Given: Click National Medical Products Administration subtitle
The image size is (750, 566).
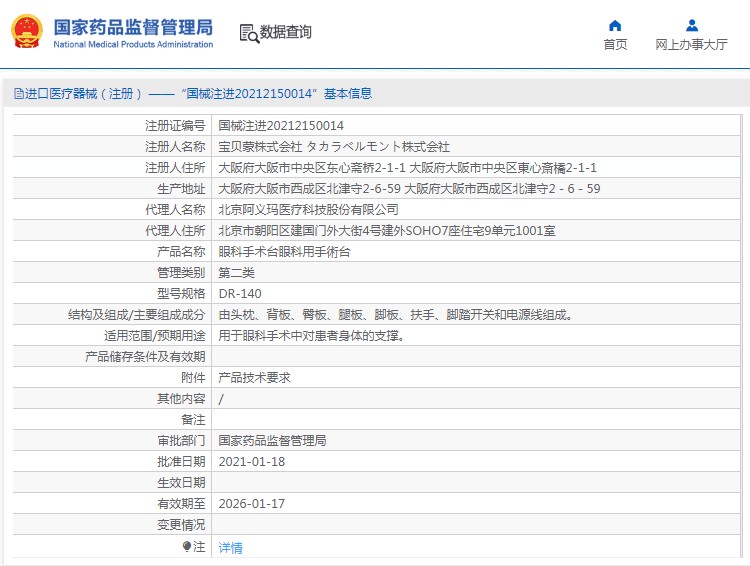Looking at the screenshot, I should (x=133, y=44).
